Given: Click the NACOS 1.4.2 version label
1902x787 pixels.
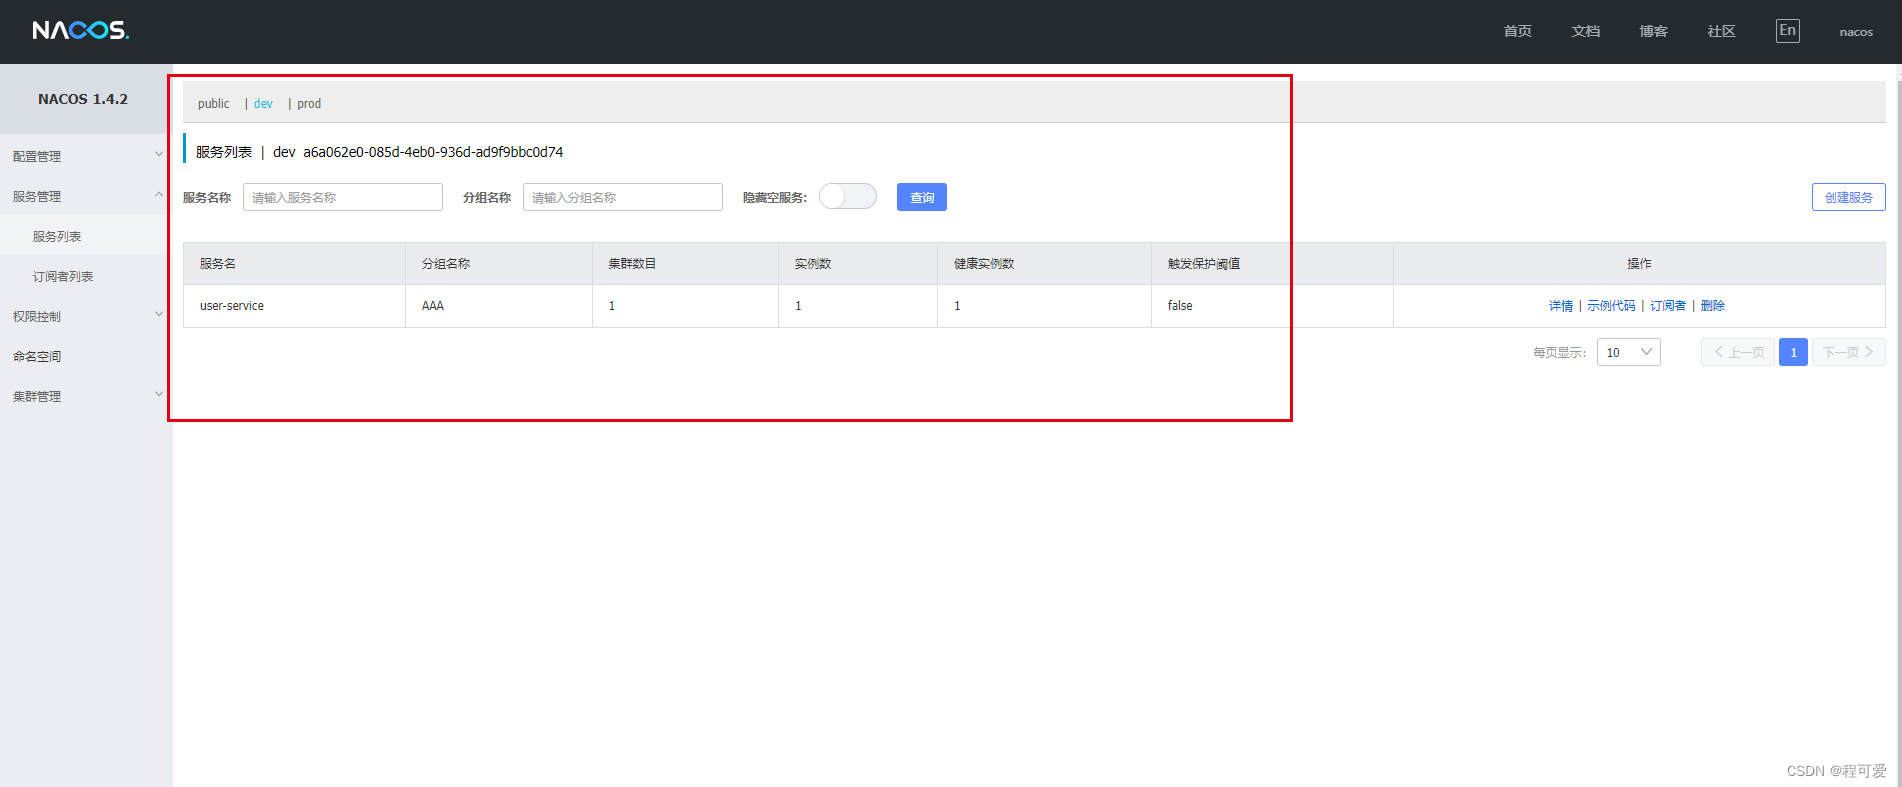Looking at the screenshot, I should [x=83, y=99].
